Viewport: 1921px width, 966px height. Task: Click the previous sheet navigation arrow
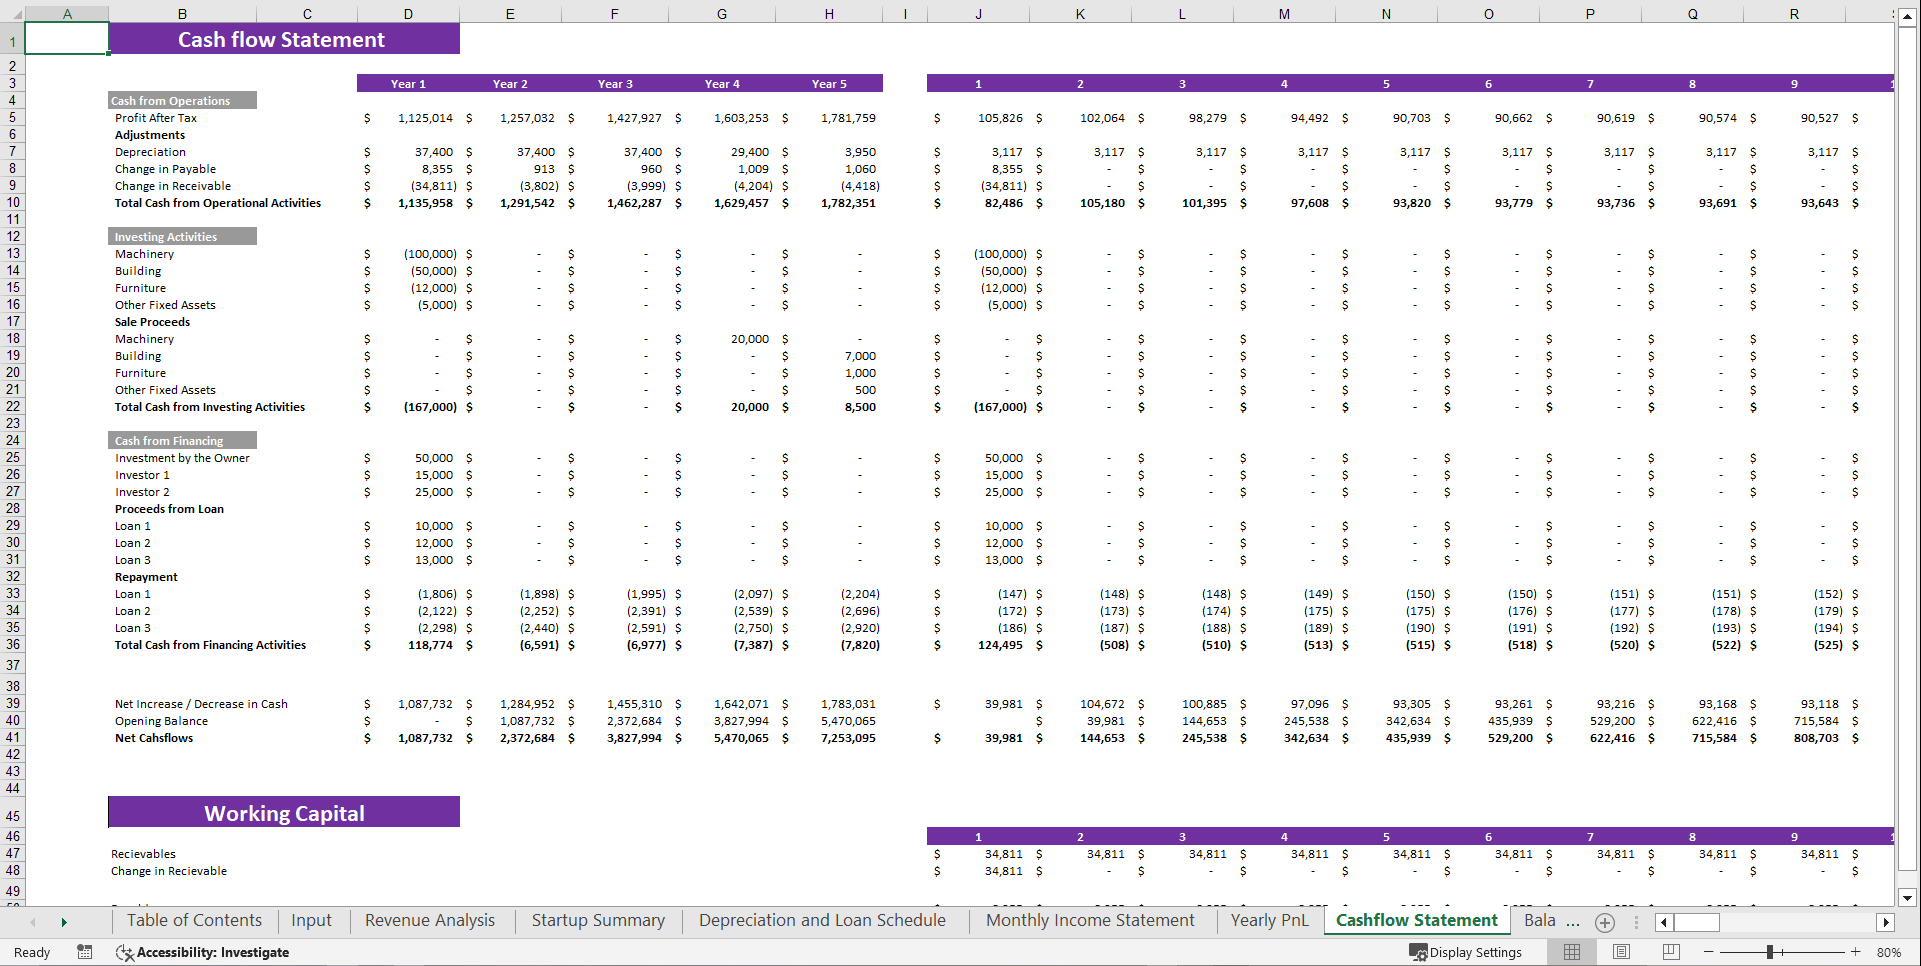(x=33, y=921)
